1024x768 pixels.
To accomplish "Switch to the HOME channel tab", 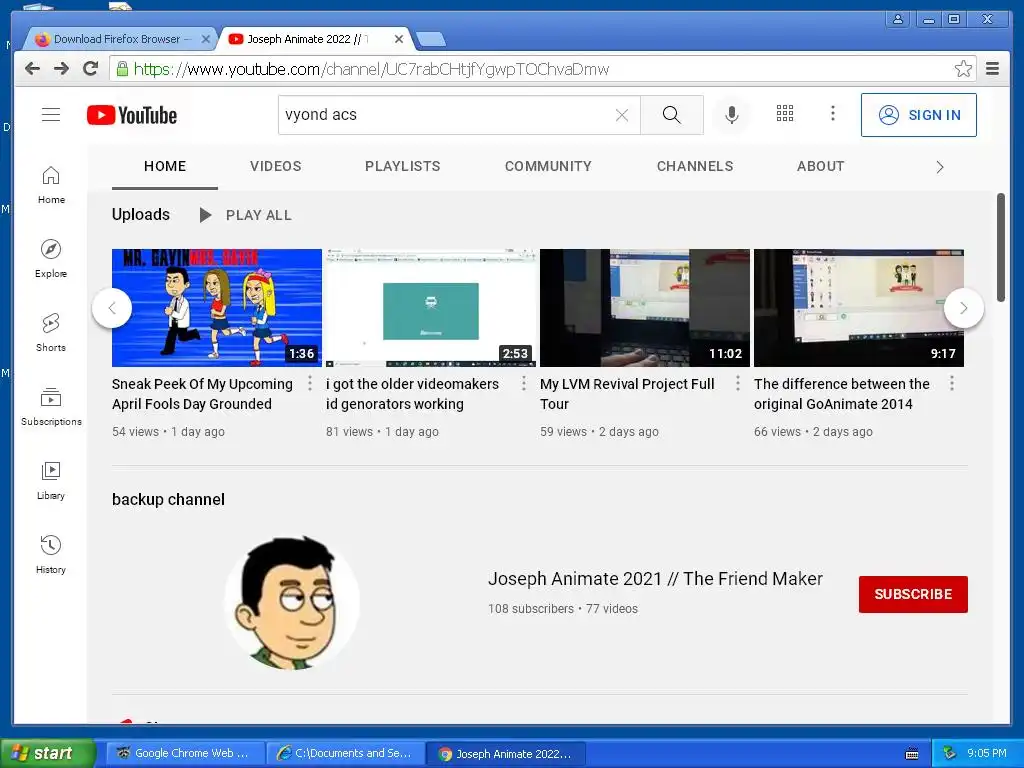I will pyautogui.click(x=165, y=167).
